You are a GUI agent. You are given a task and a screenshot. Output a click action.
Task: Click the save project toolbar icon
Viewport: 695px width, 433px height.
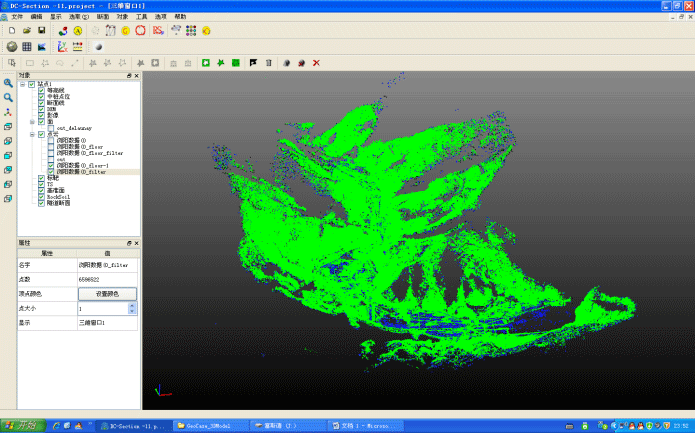click(42, 31)
